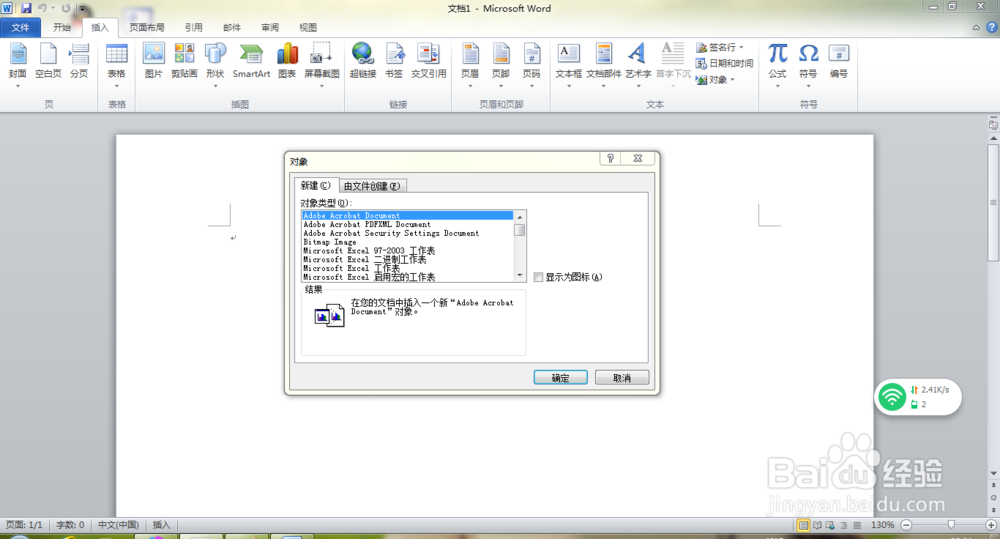Switch to the 邮件 (Mailings) tab

click(232, 27)
